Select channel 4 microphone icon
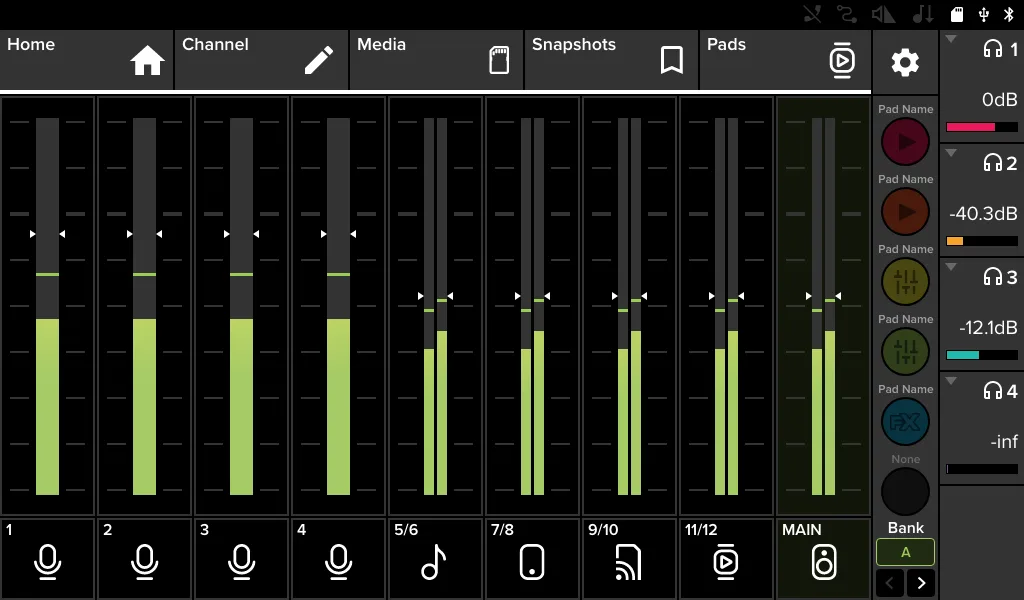Screen dimensions: 1024x600 point(338,561)
